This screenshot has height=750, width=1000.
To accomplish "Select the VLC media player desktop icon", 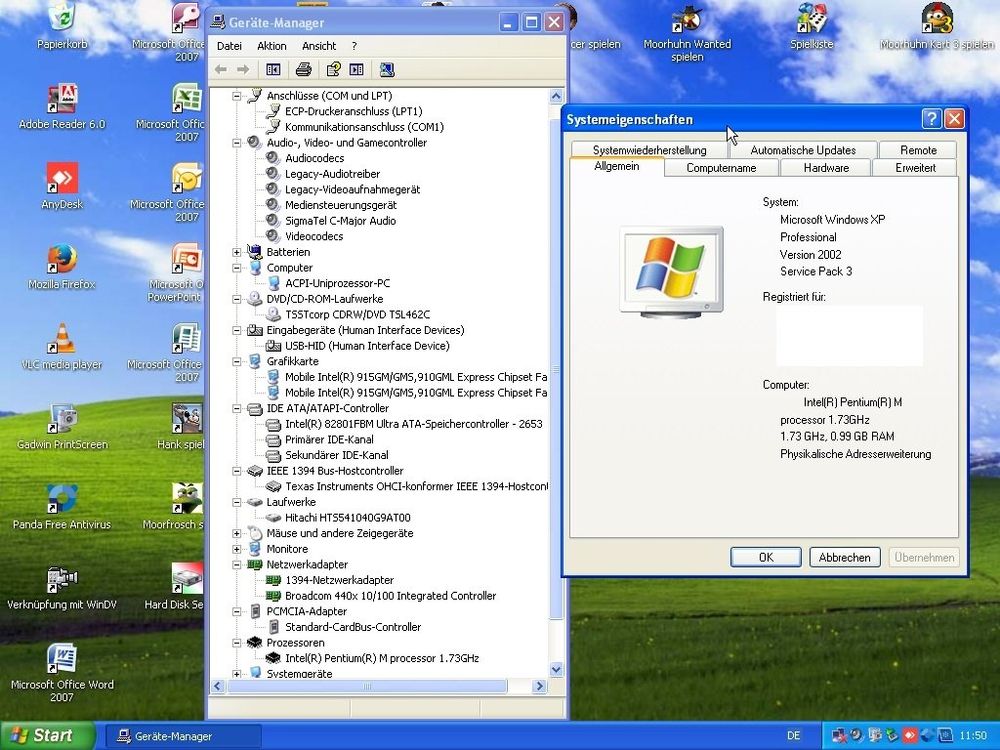I will pyautogui.click(x=62, y=347).
